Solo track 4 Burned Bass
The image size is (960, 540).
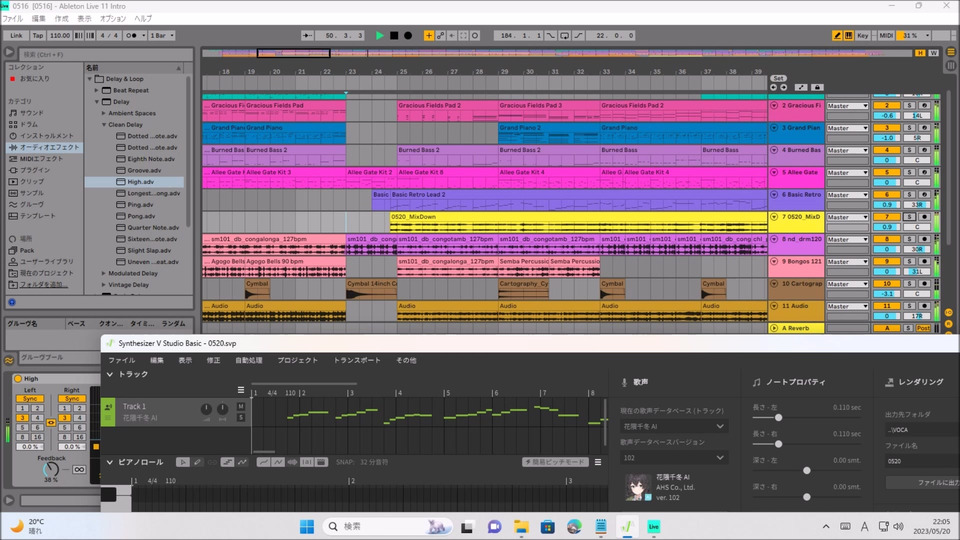910,150
